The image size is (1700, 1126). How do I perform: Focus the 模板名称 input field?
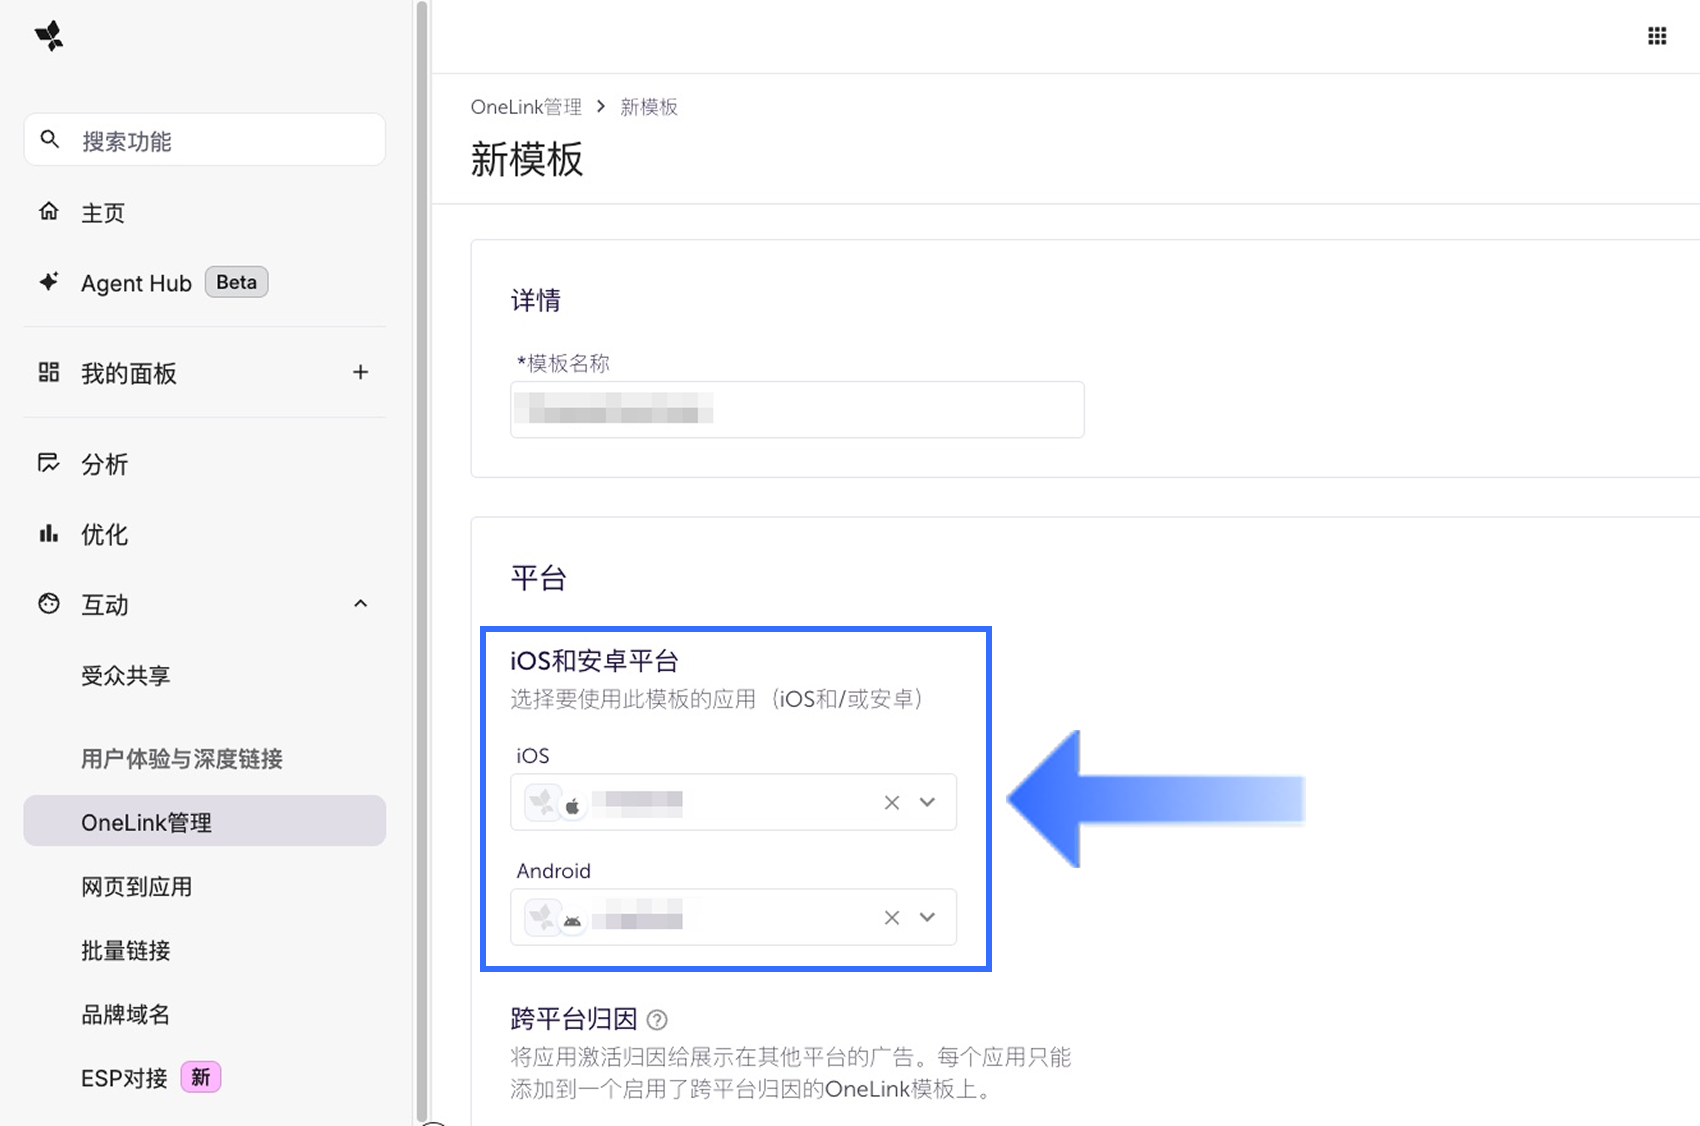797,409
